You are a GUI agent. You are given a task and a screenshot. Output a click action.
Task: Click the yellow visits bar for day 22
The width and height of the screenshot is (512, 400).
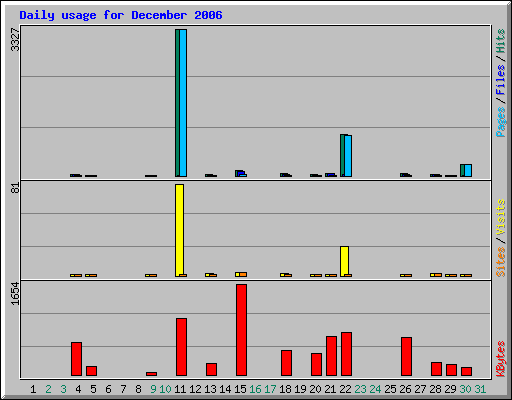pos(344,261)
